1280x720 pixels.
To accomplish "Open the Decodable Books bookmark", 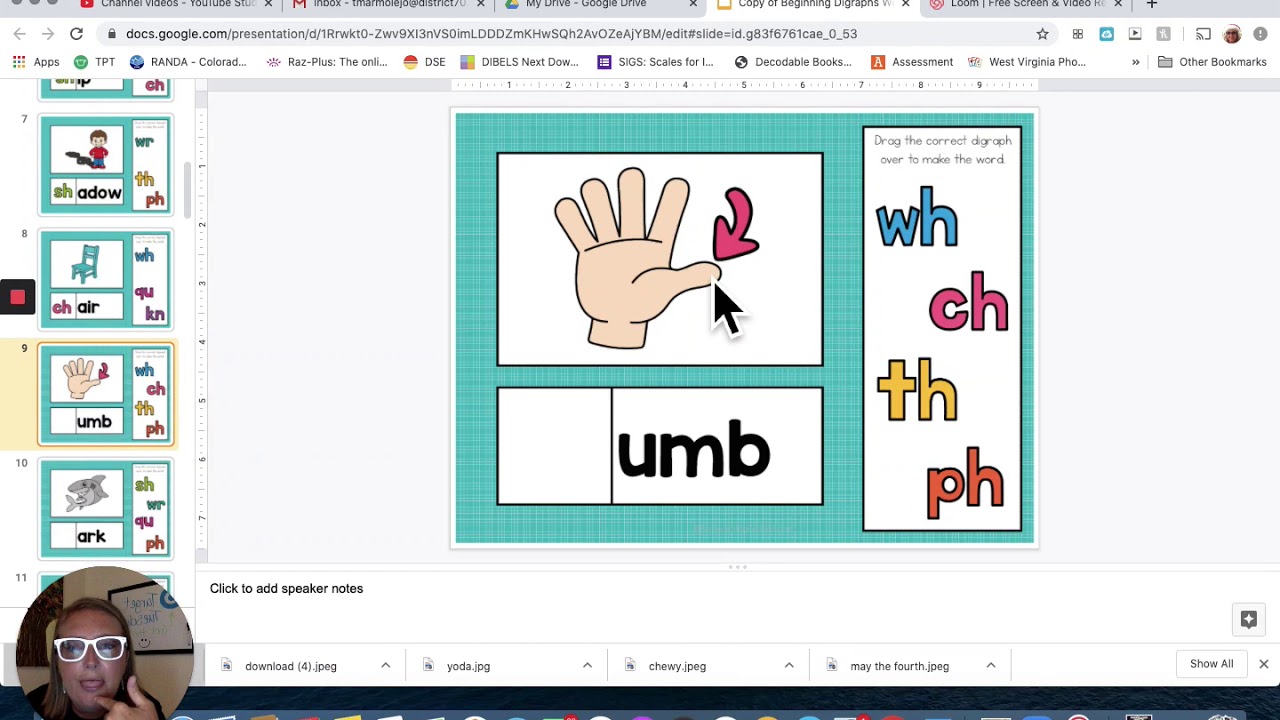I will 793,62.
